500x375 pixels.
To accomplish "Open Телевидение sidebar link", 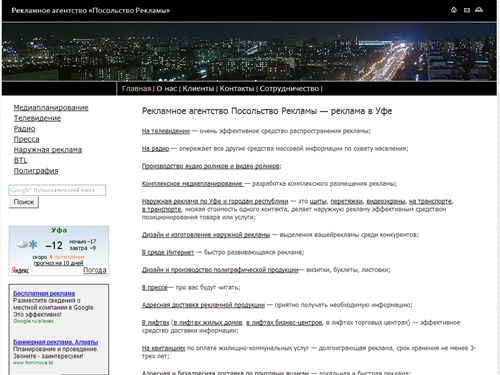I will pos(37,118).
